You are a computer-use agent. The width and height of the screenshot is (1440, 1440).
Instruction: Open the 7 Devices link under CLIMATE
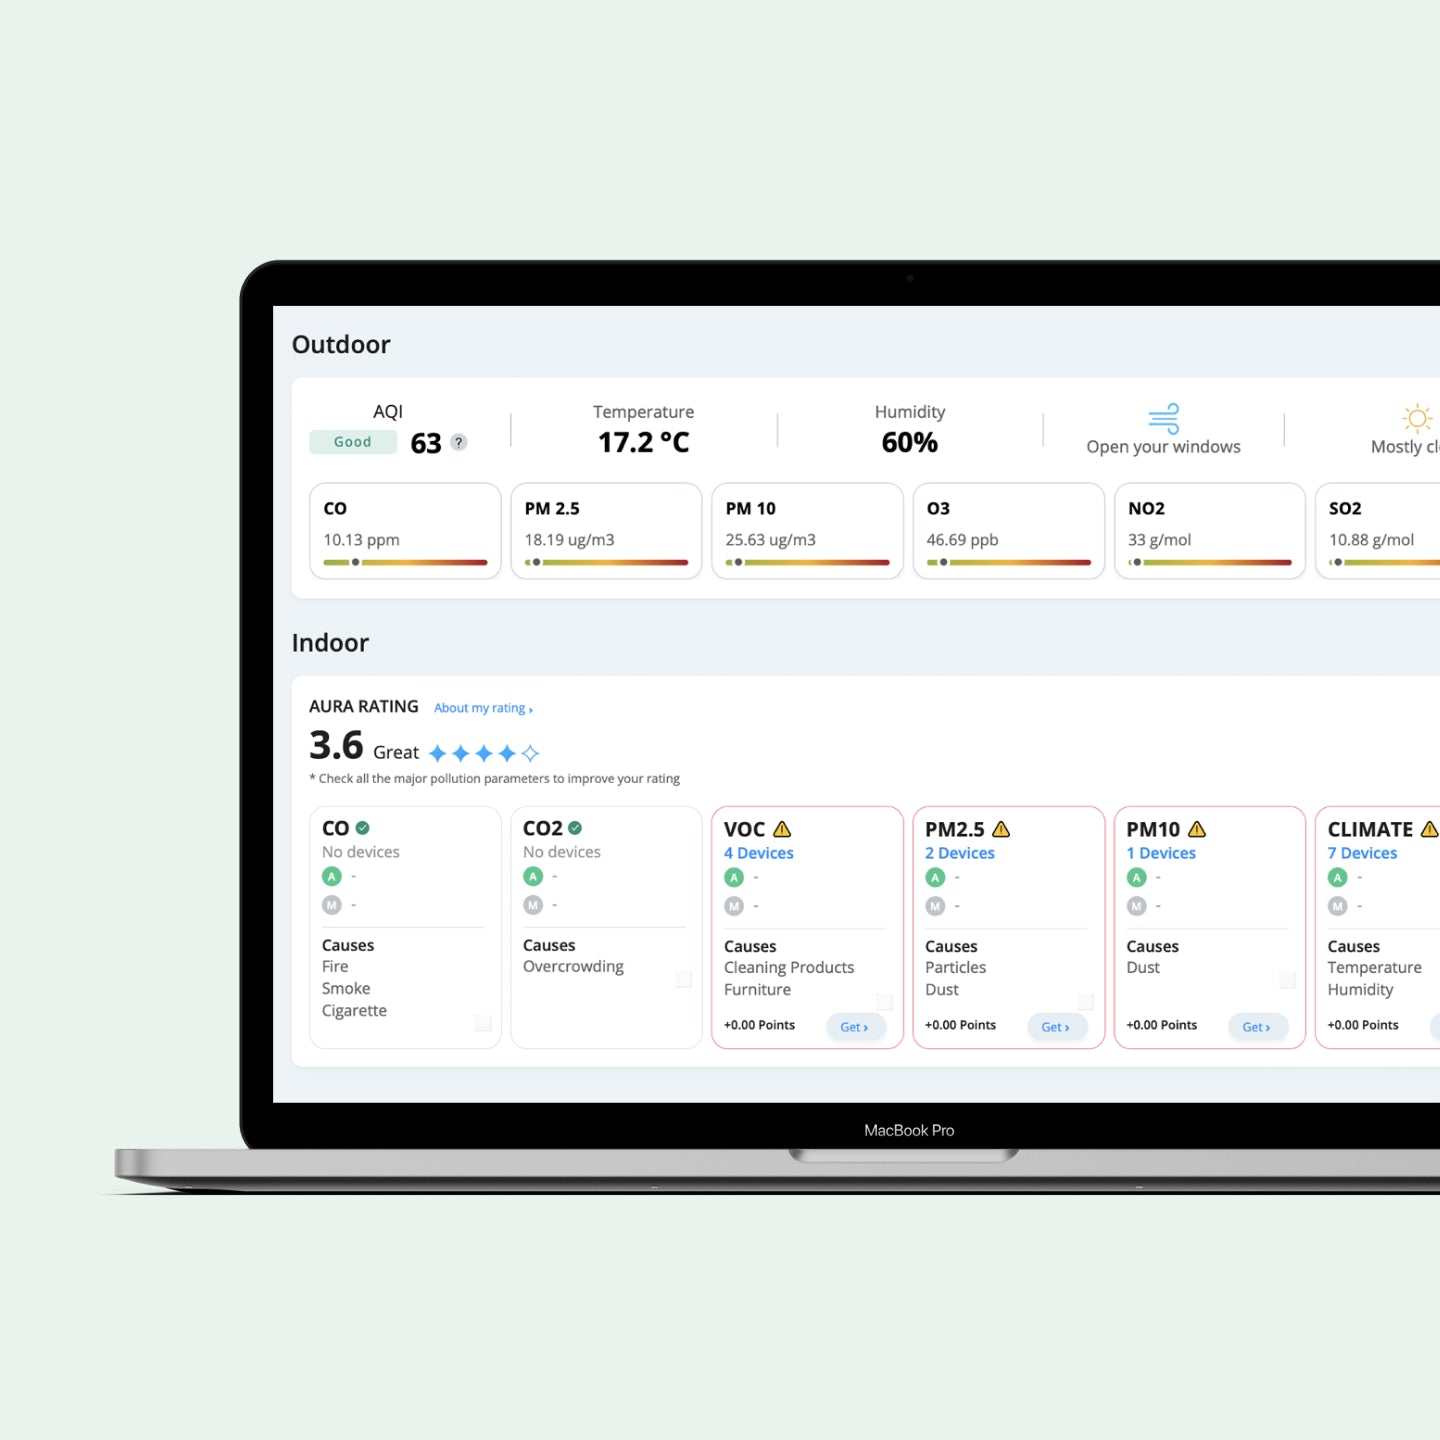point(1362,853)
